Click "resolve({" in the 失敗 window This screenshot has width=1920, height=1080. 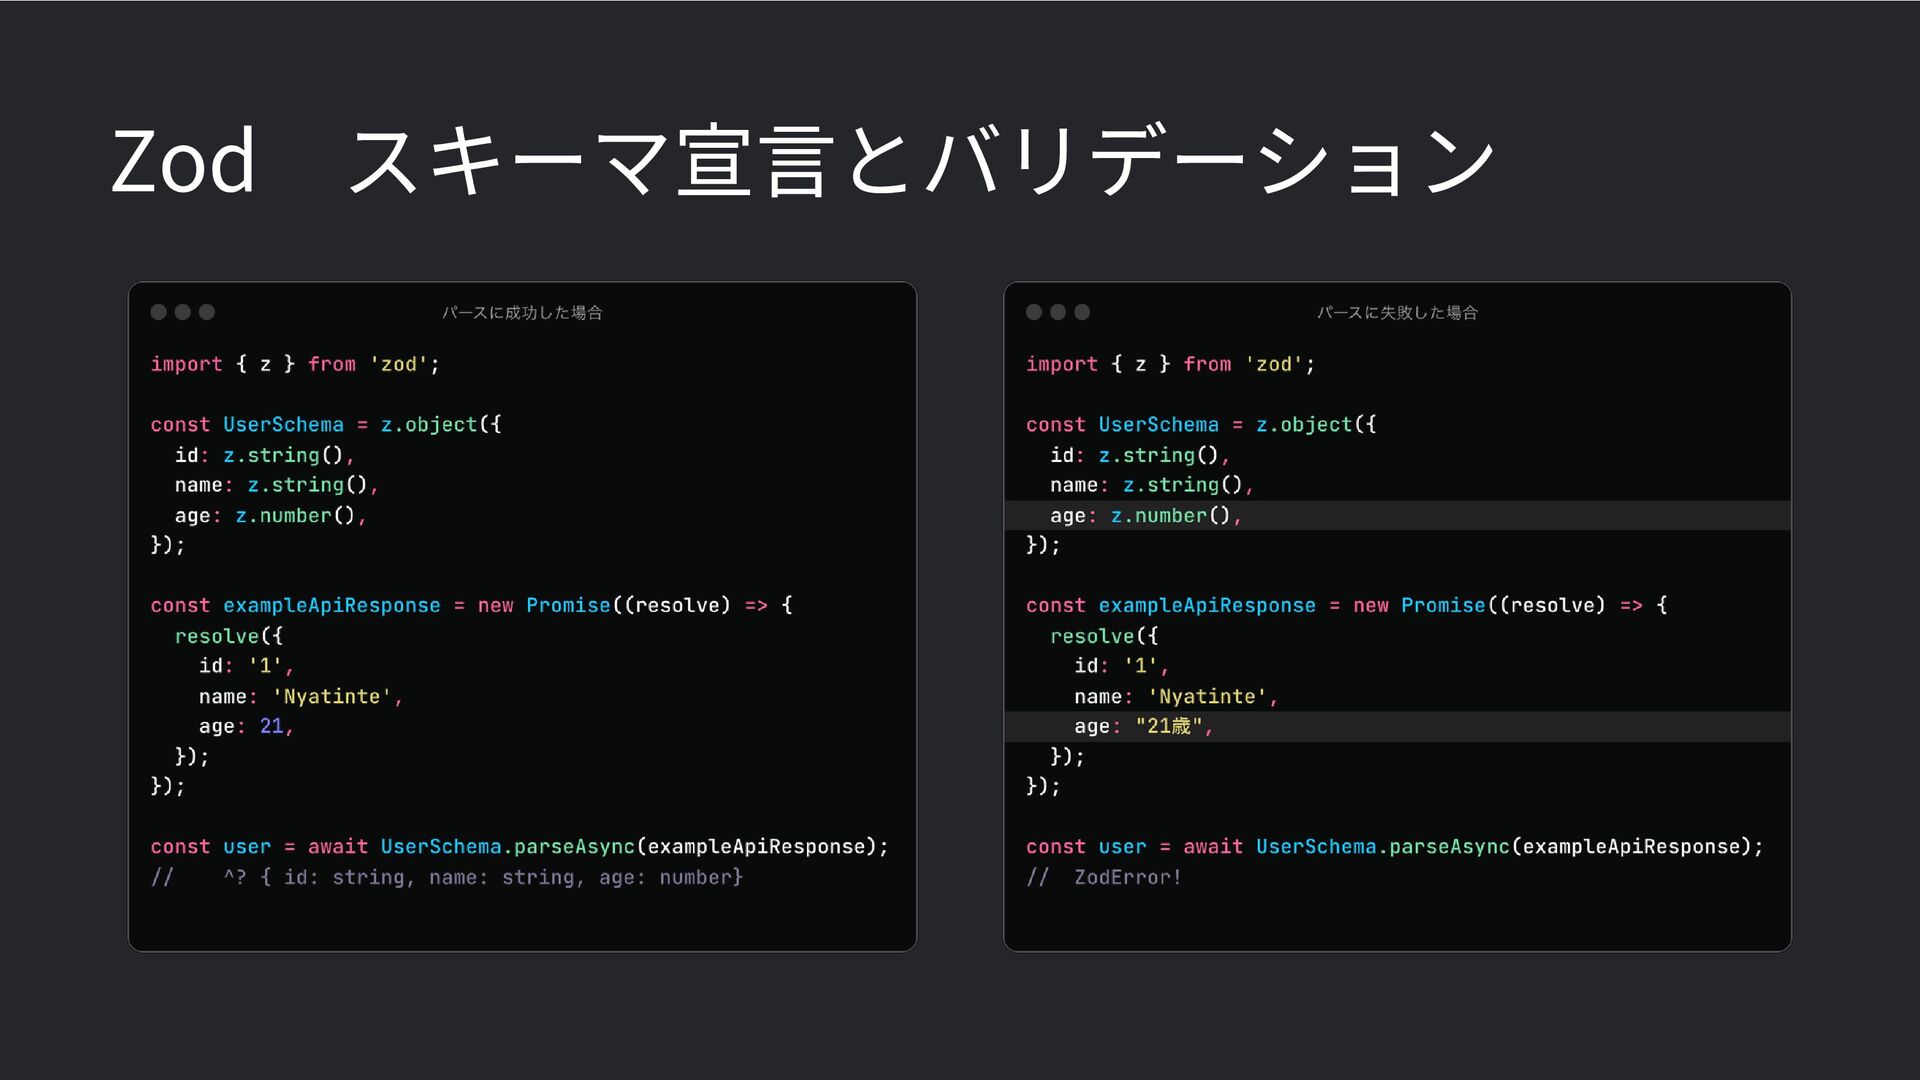point(1104,636)
